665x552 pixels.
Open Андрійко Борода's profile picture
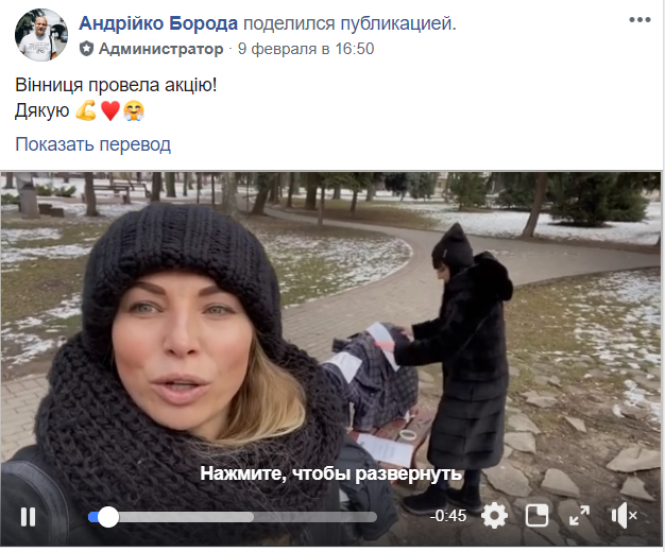click(41, 35)
